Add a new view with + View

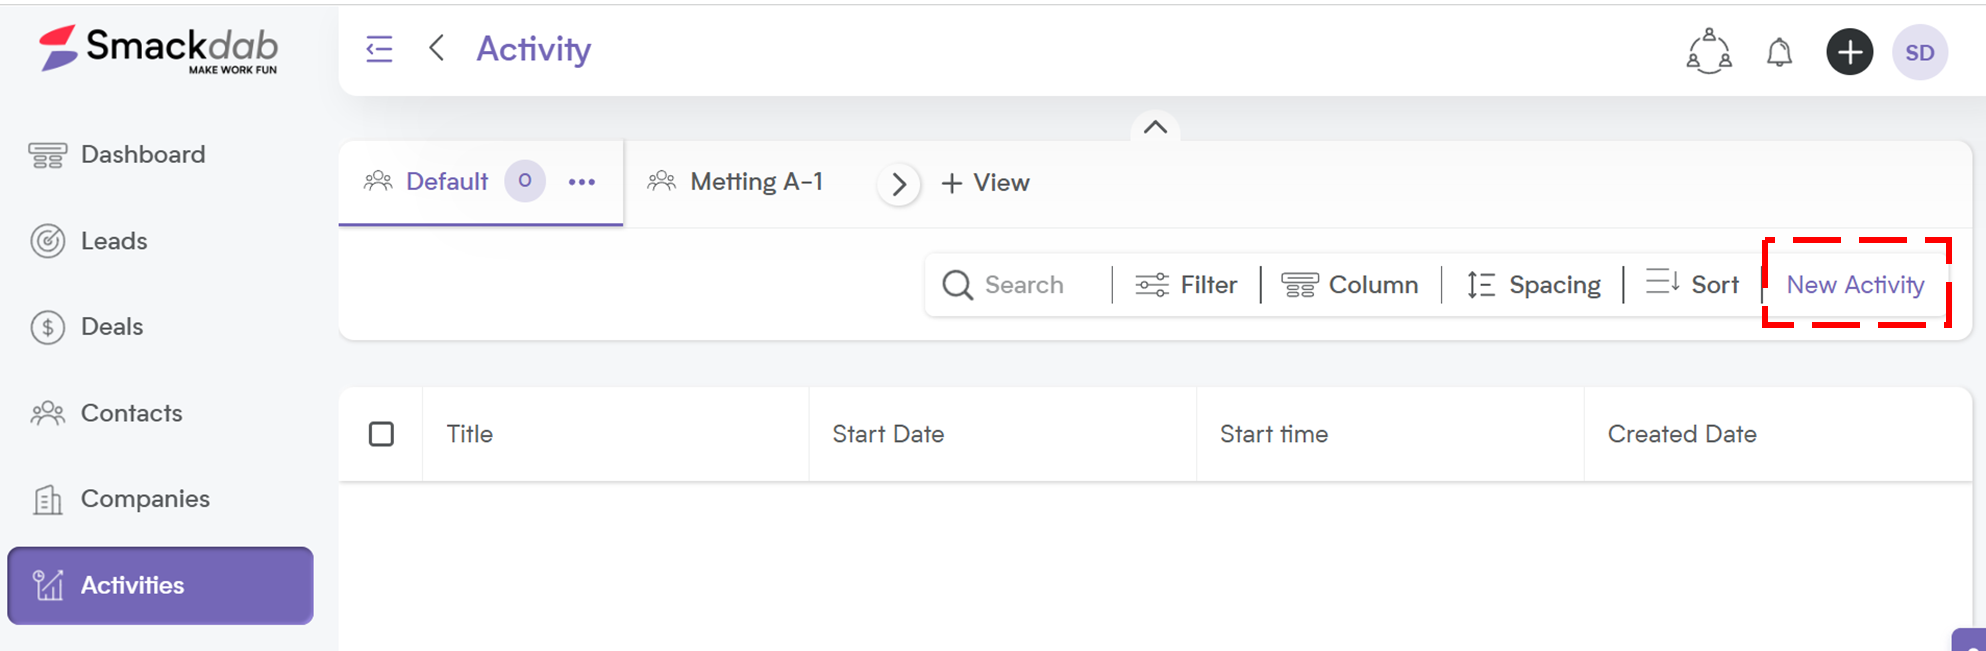[x=985, y=183]
